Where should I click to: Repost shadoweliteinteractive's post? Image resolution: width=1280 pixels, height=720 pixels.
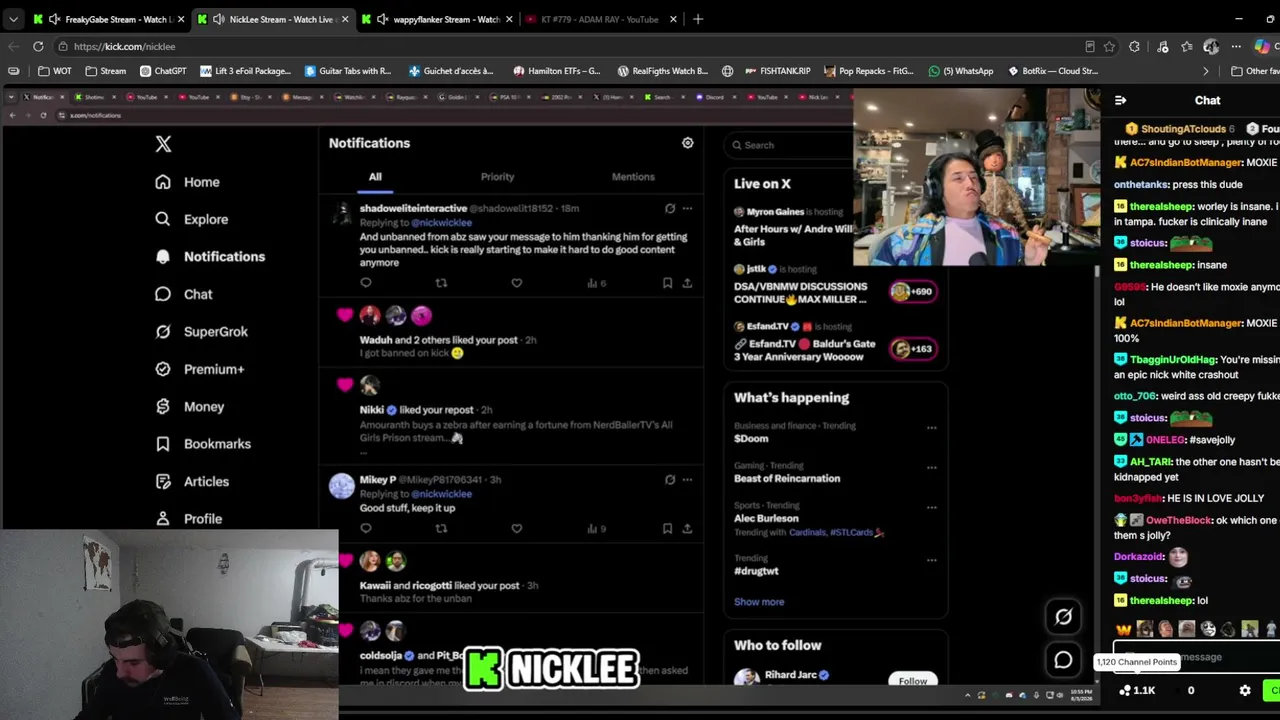click(441, 283)
